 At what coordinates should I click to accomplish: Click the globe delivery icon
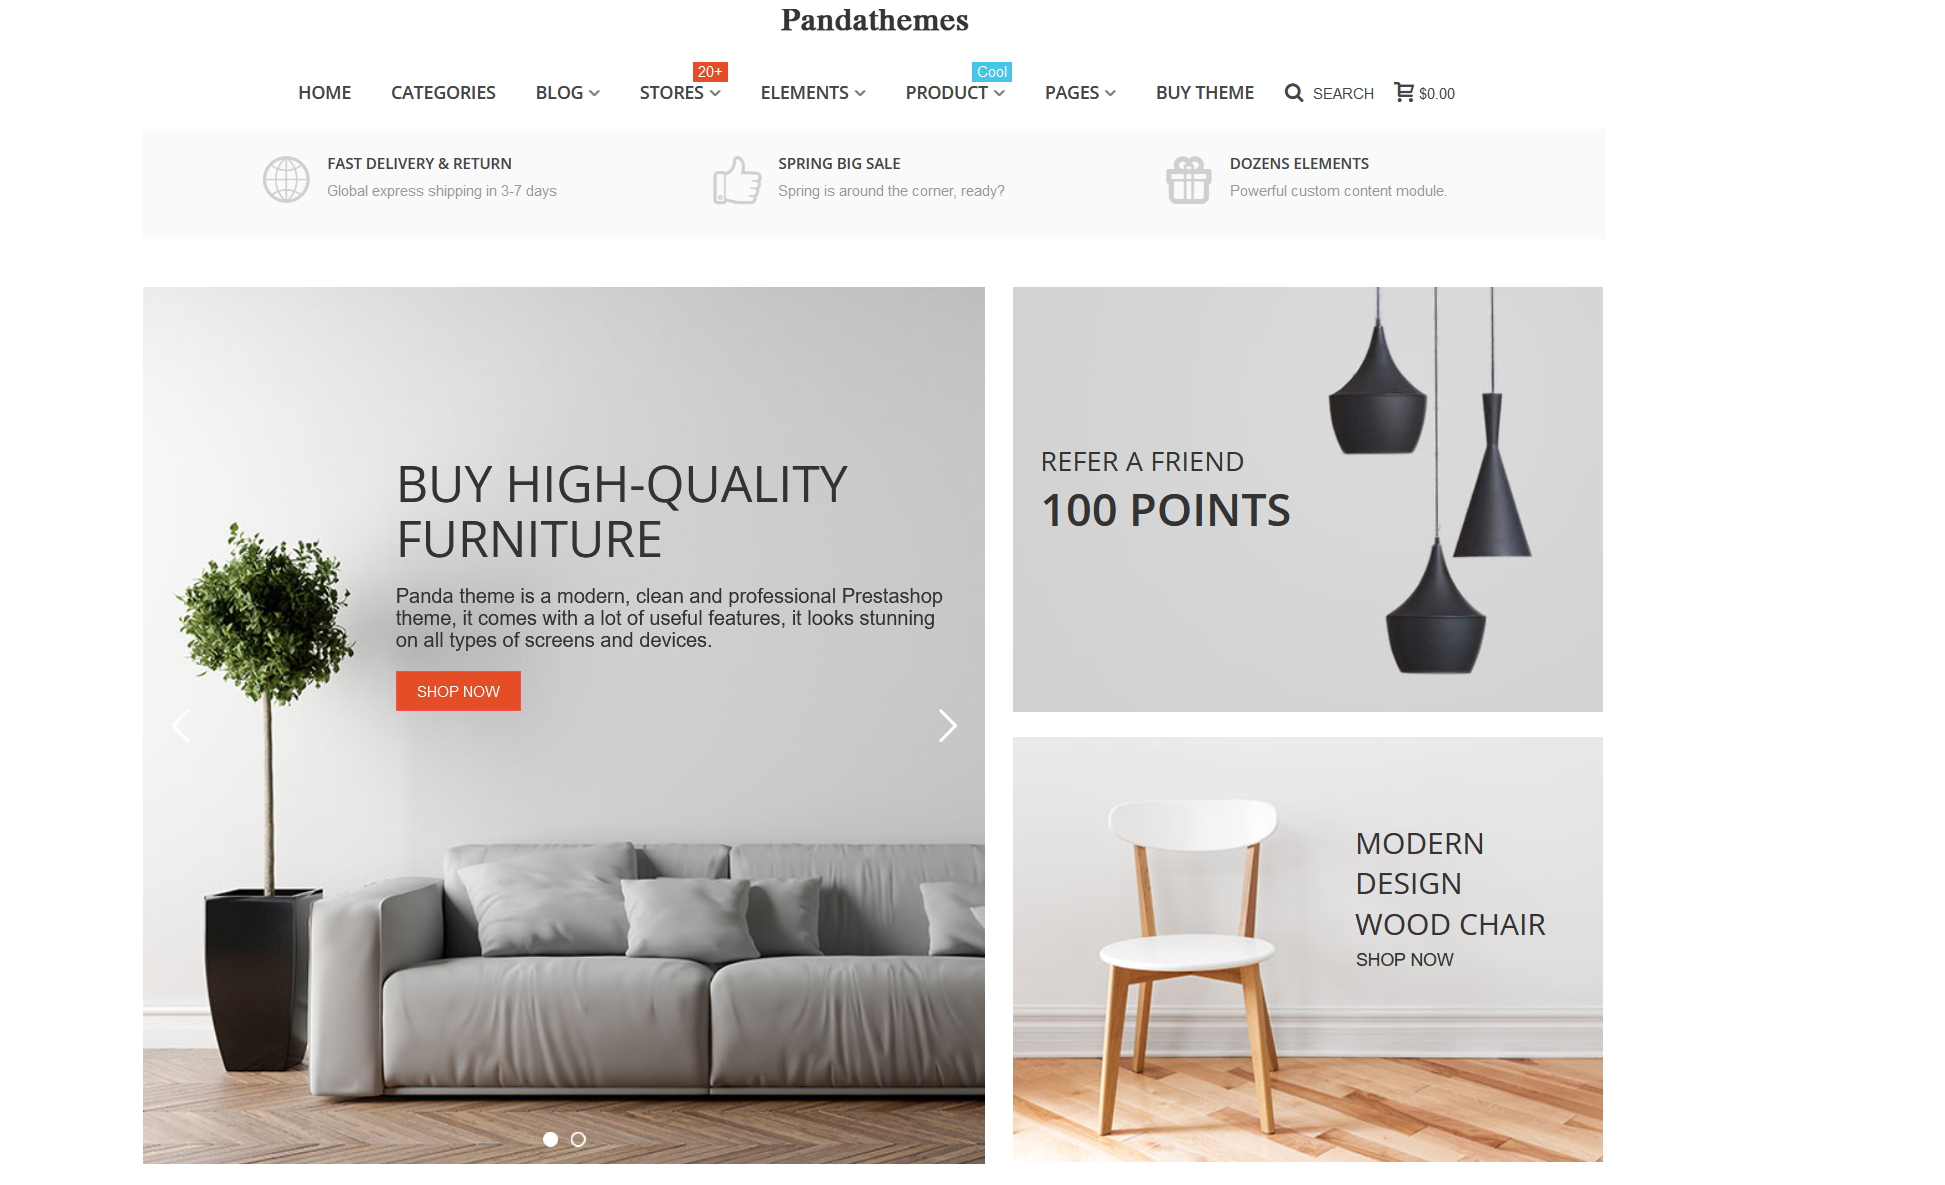tap(286, 179)
